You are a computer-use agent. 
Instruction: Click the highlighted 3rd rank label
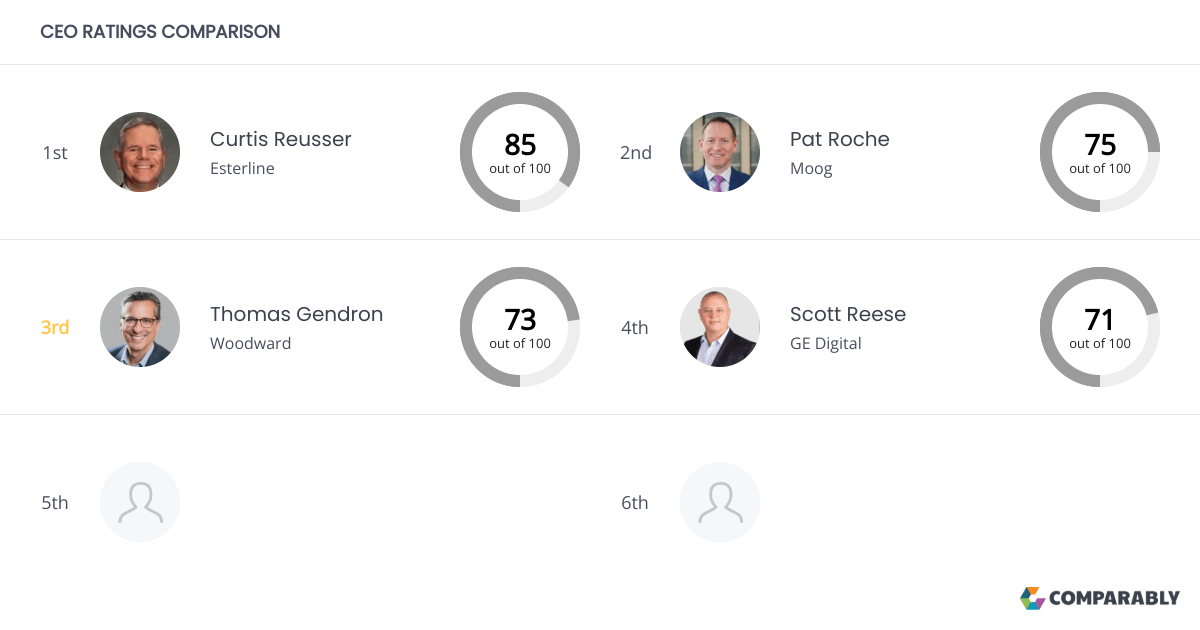[55, 327]
